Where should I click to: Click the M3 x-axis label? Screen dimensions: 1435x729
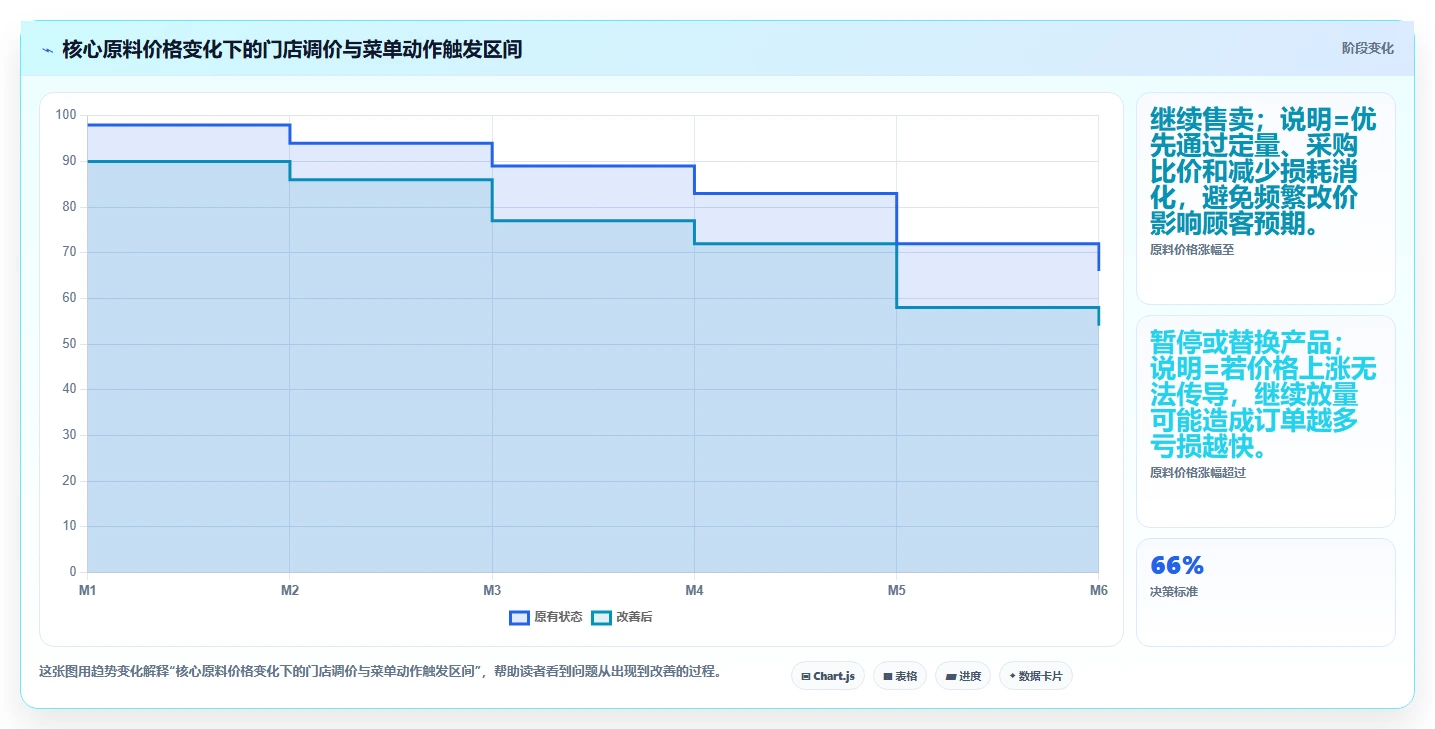(x=492, y=591)
